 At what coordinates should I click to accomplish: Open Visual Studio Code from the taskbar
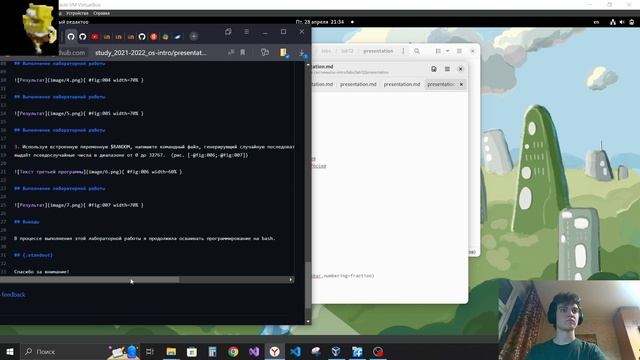pos(296,351)
